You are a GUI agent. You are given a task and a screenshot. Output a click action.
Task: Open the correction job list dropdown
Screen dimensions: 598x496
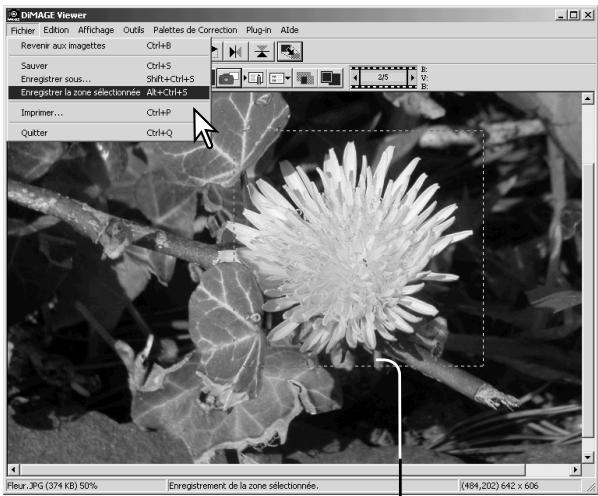tap(279, 78)
